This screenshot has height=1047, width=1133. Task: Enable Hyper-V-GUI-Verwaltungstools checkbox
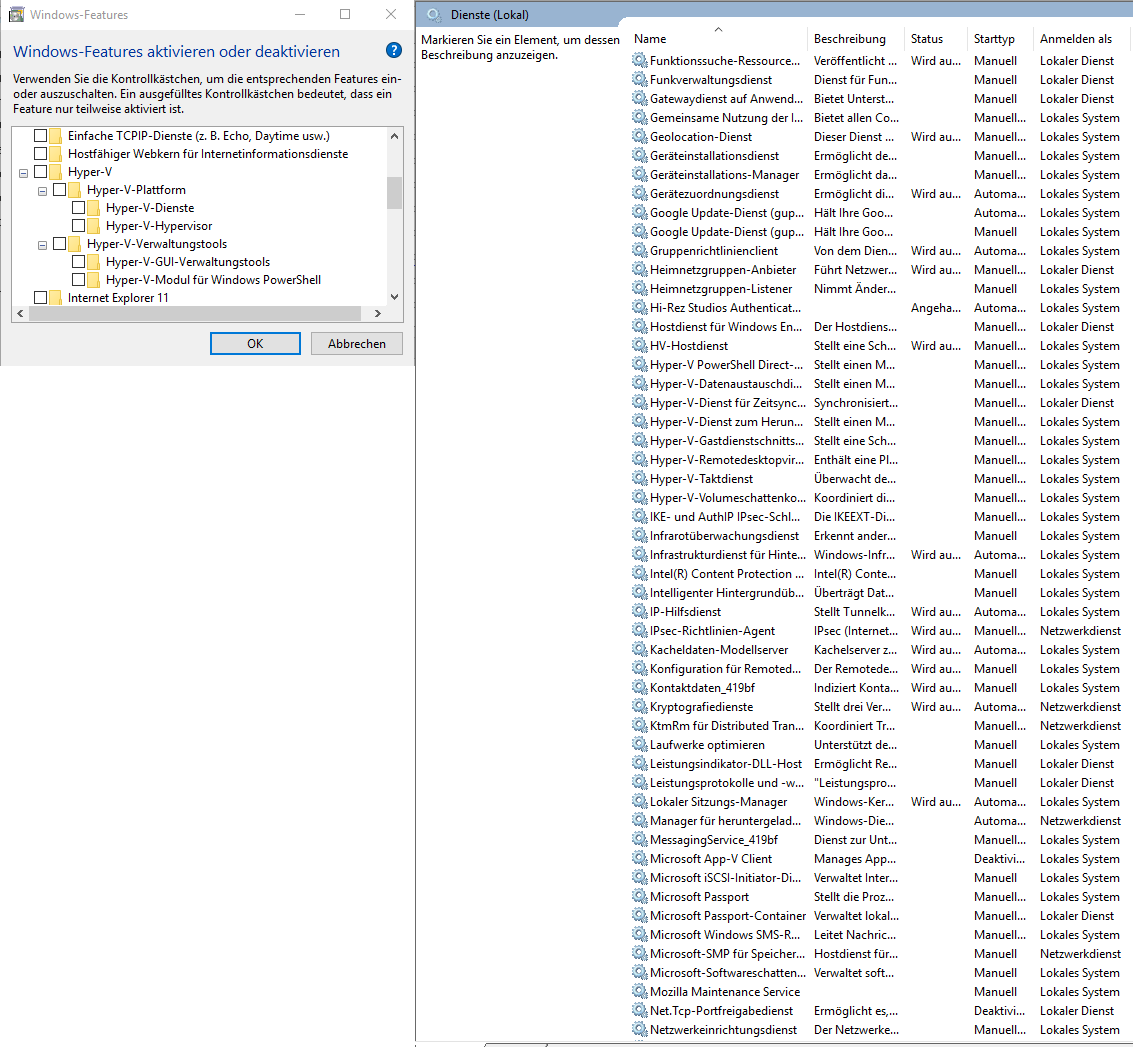pyautogui.click(x=78, y=262)
